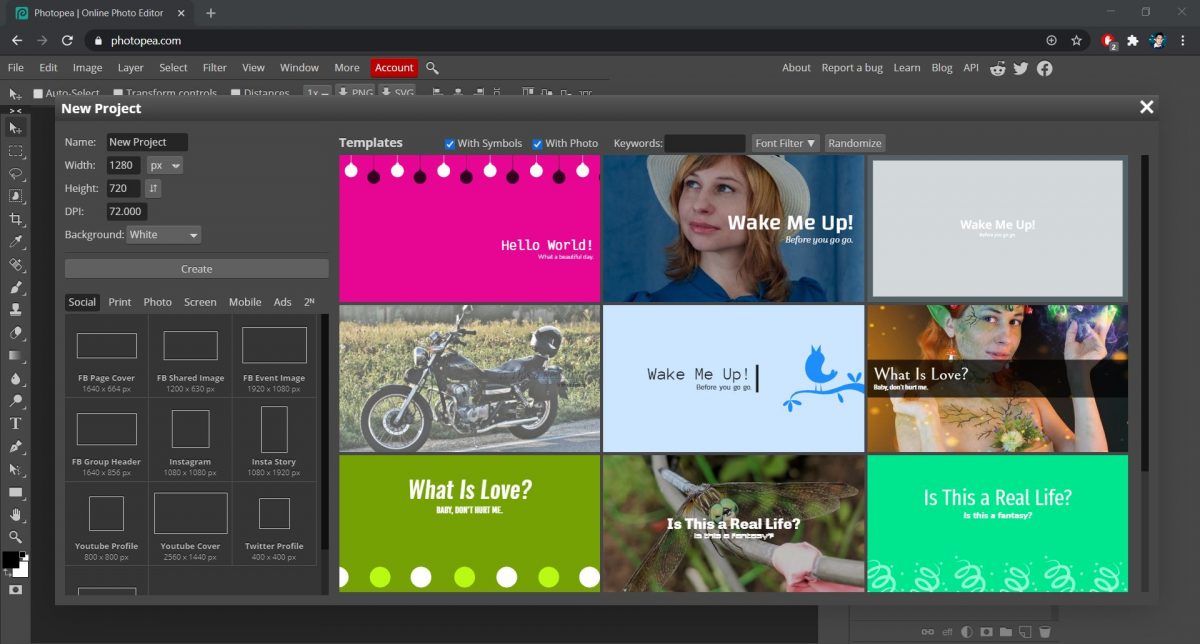Viewport: 1200px width, 644px height.
Task: Switch to the Print templates tab
Action: tap(119, 301)
